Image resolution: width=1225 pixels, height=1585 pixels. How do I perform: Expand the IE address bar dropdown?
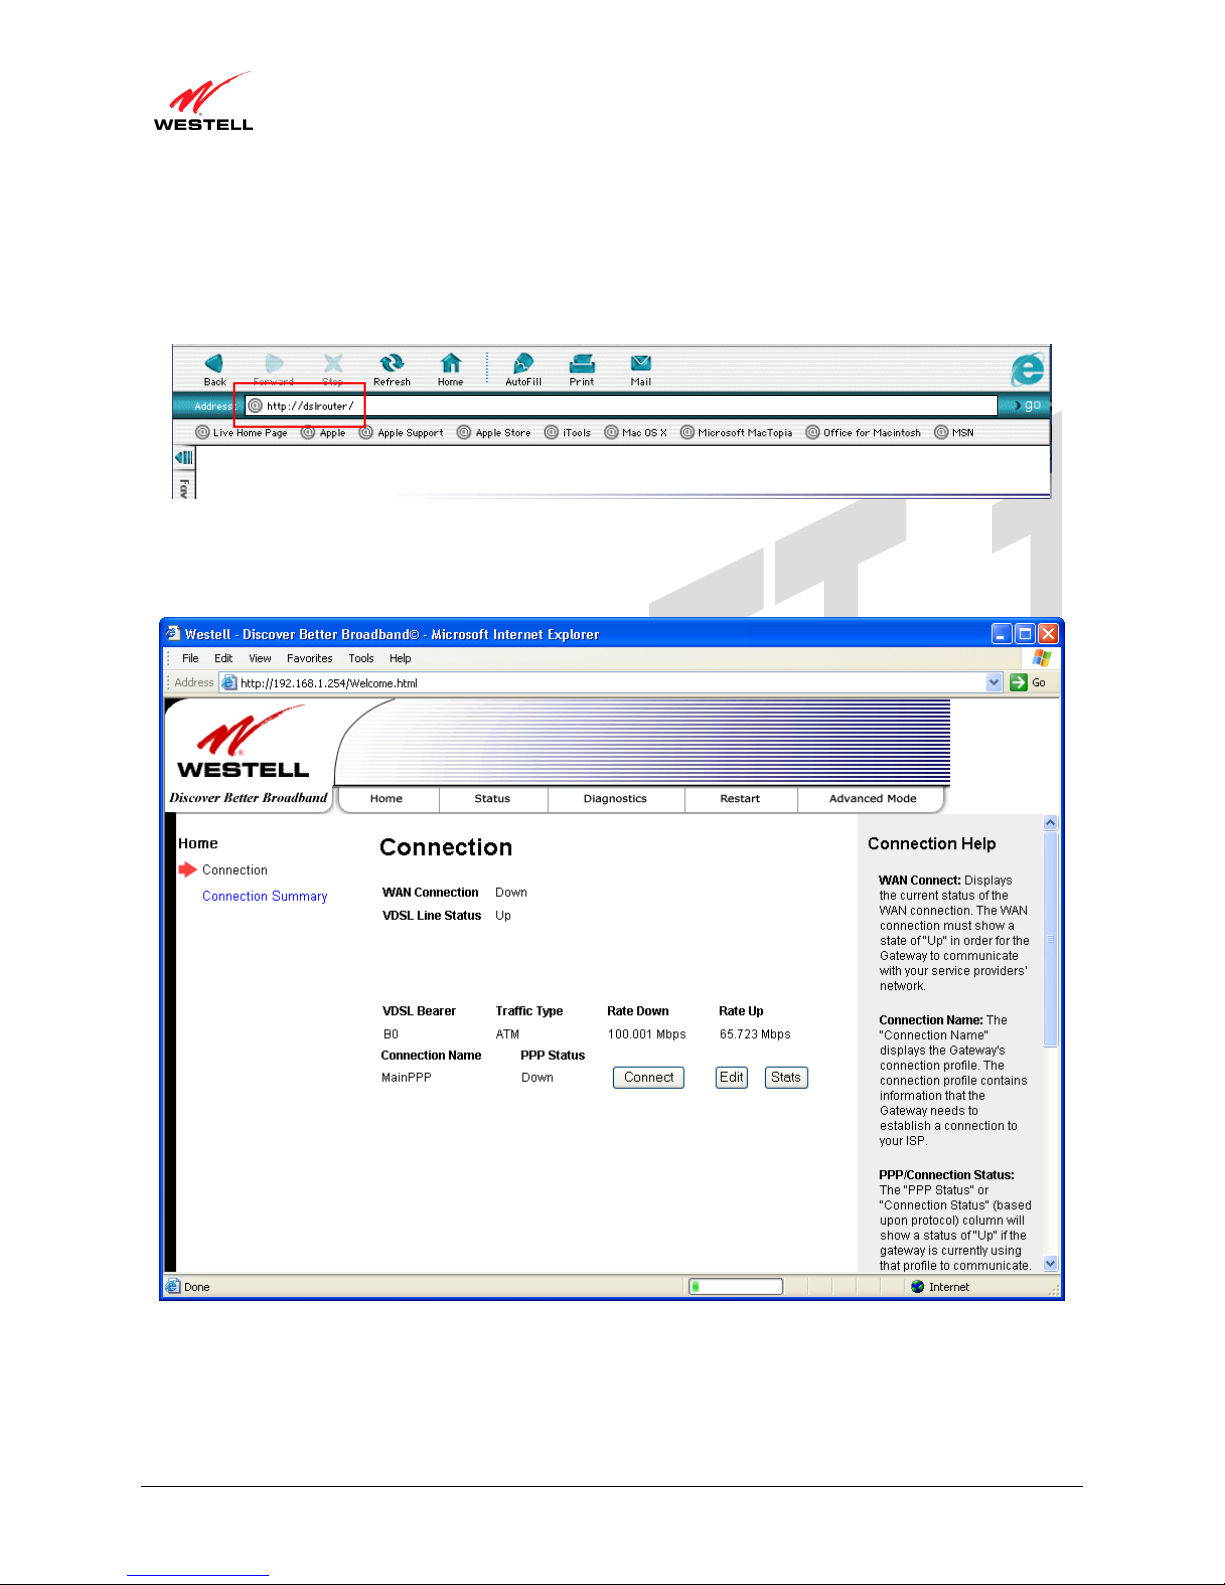tap(994, 683)
